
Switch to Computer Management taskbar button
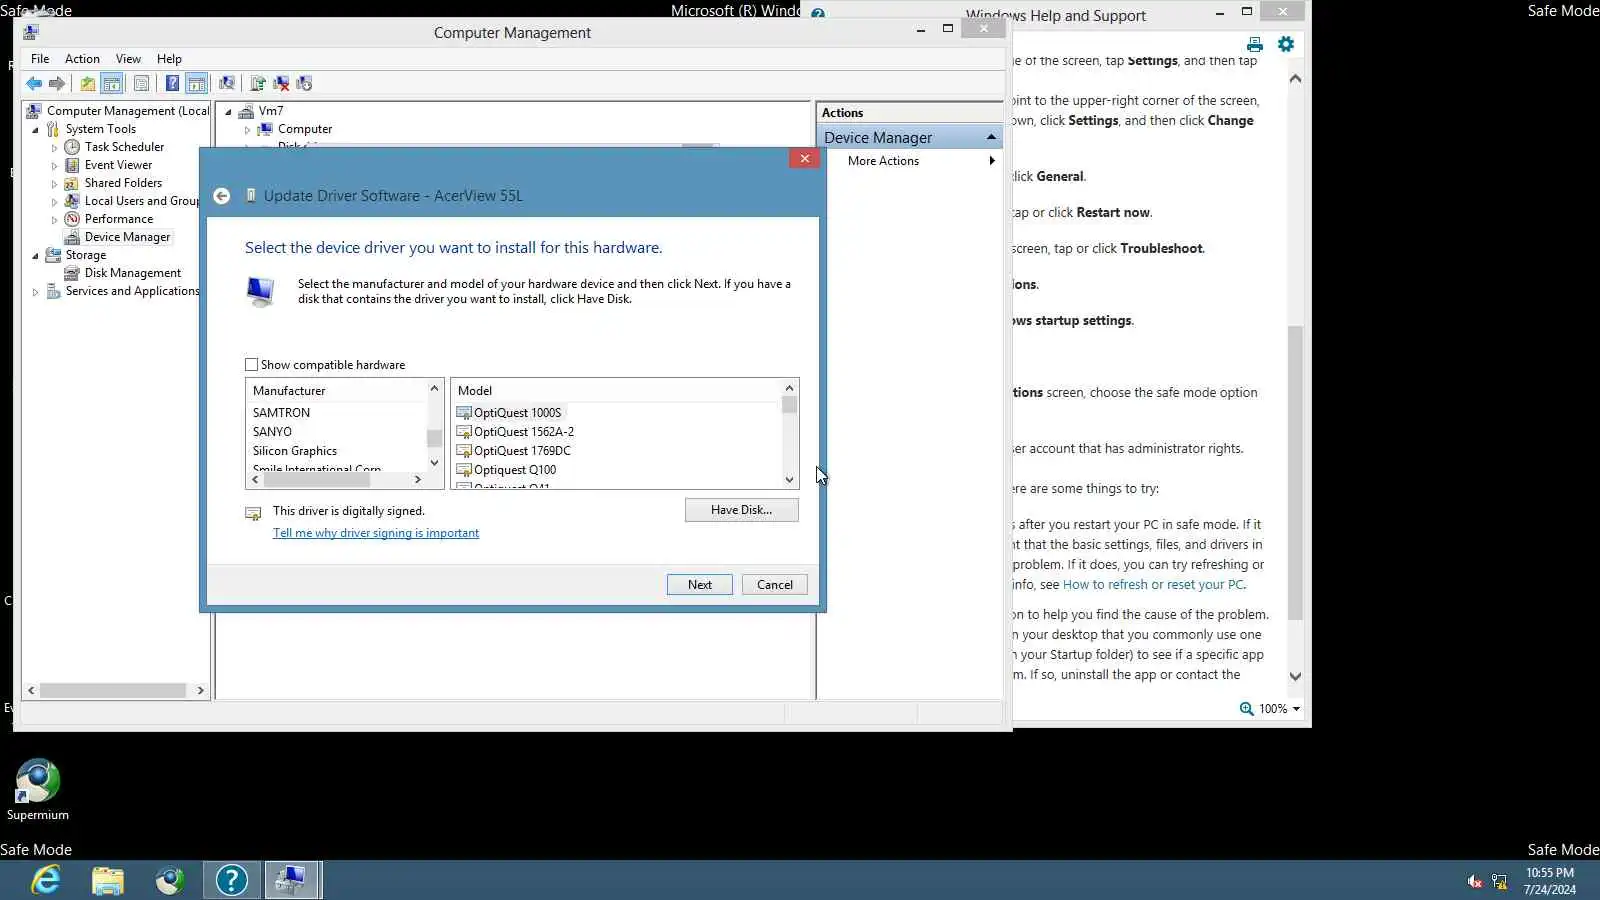(292, 880)
